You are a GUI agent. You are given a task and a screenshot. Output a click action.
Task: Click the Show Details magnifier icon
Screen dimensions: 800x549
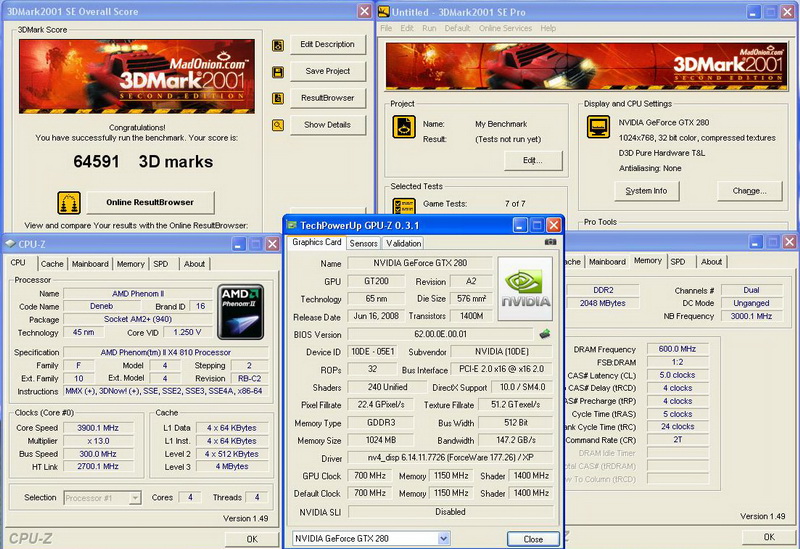[x=278, y=125]
